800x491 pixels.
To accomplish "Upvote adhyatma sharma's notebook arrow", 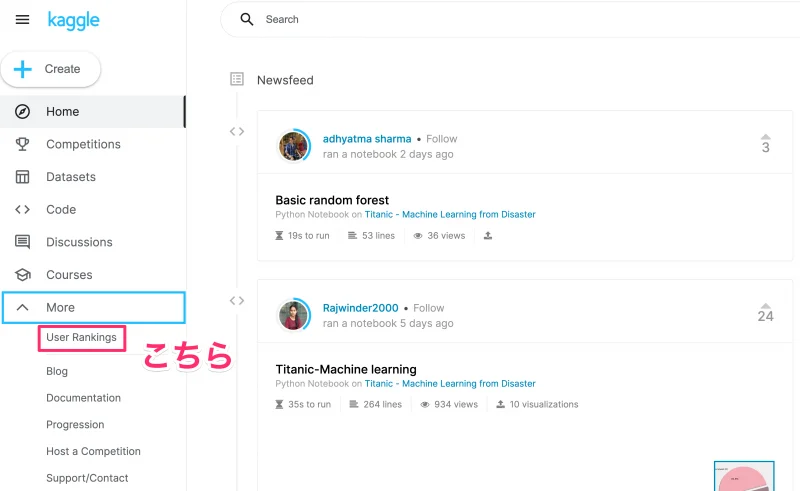I will click(765, 137).
